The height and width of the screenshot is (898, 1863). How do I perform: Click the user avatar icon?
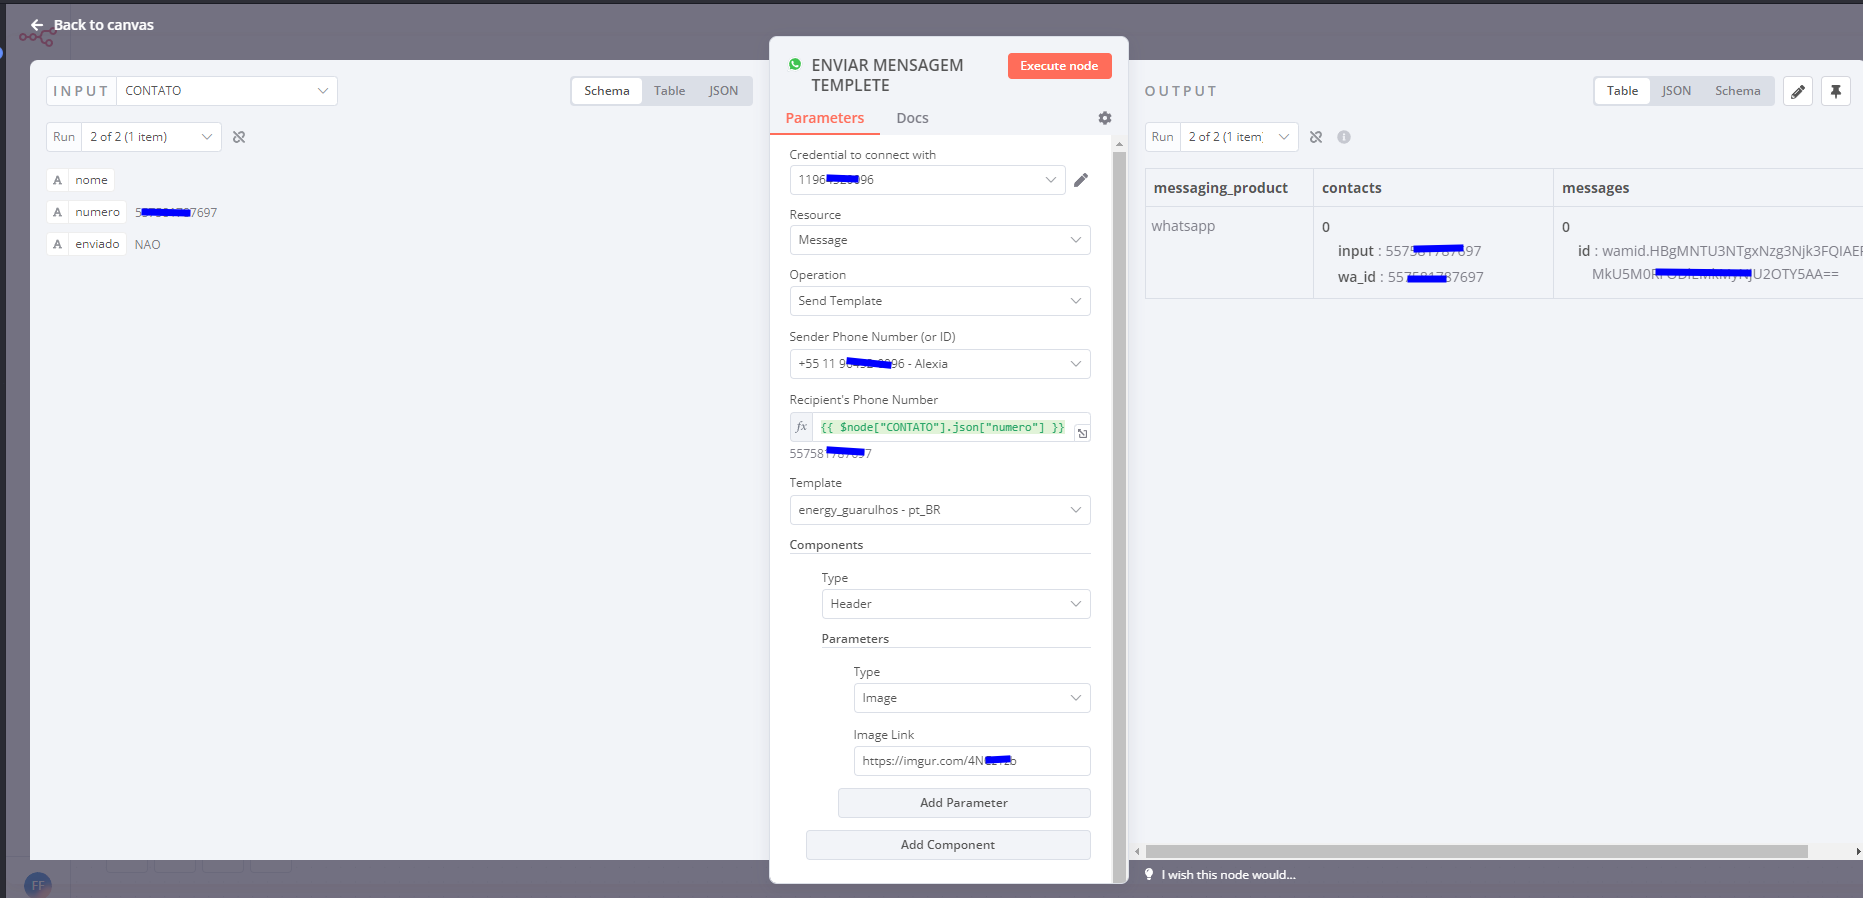coord(37,885)
